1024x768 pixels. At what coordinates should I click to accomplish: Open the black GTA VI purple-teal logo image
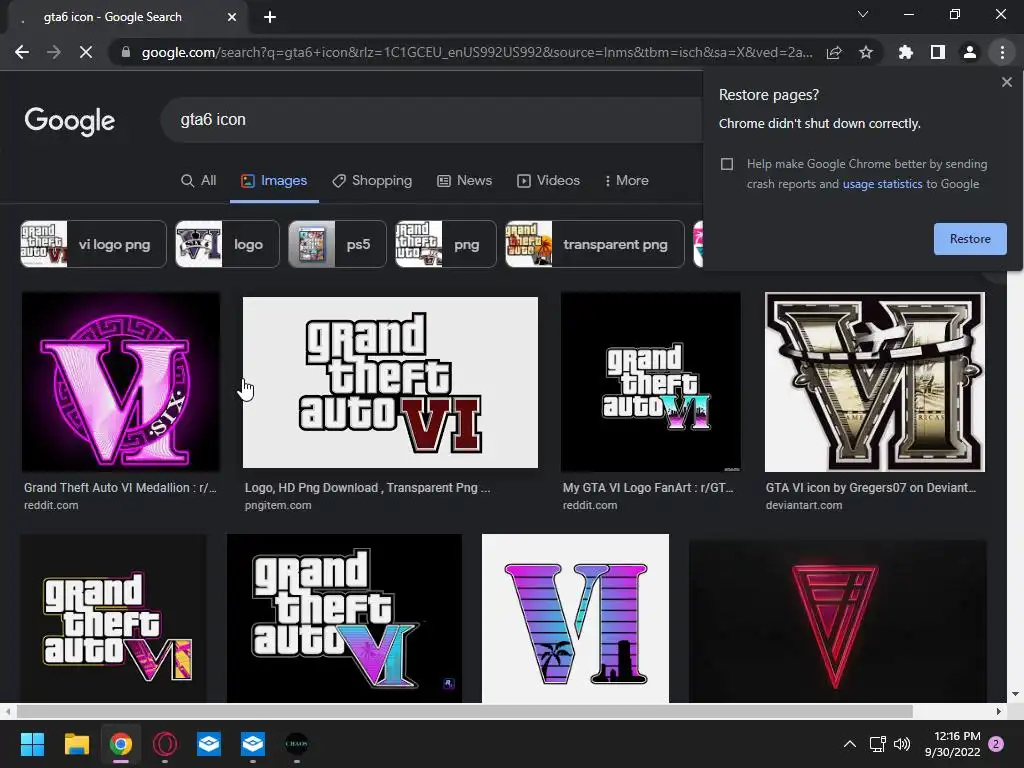click(344, 618)
